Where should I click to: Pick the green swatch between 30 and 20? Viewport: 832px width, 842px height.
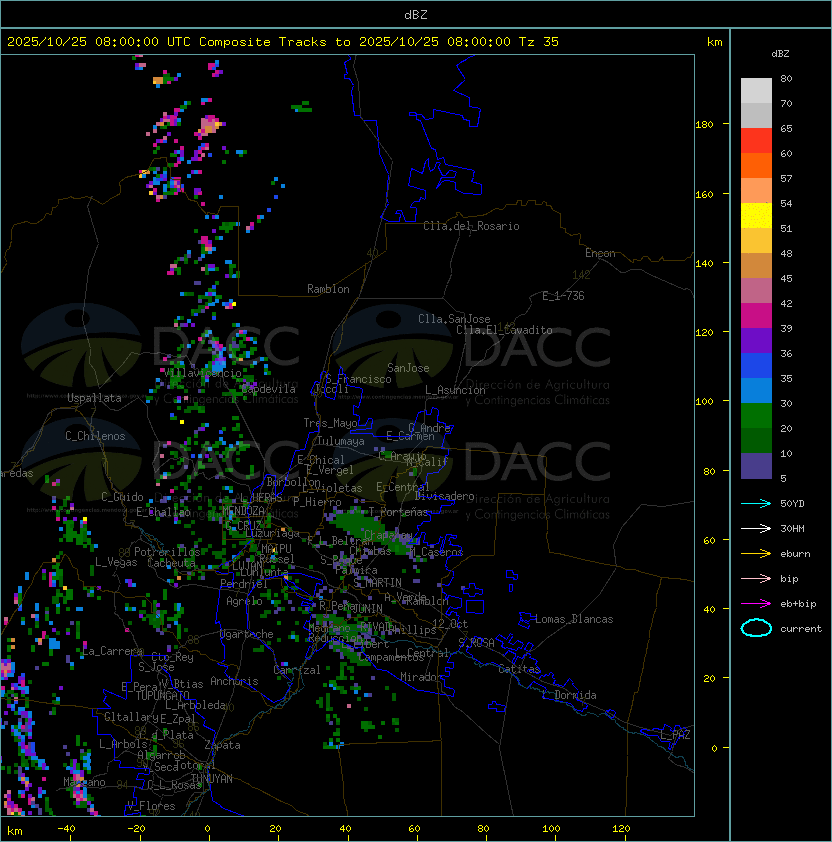[x=756, y=415]
